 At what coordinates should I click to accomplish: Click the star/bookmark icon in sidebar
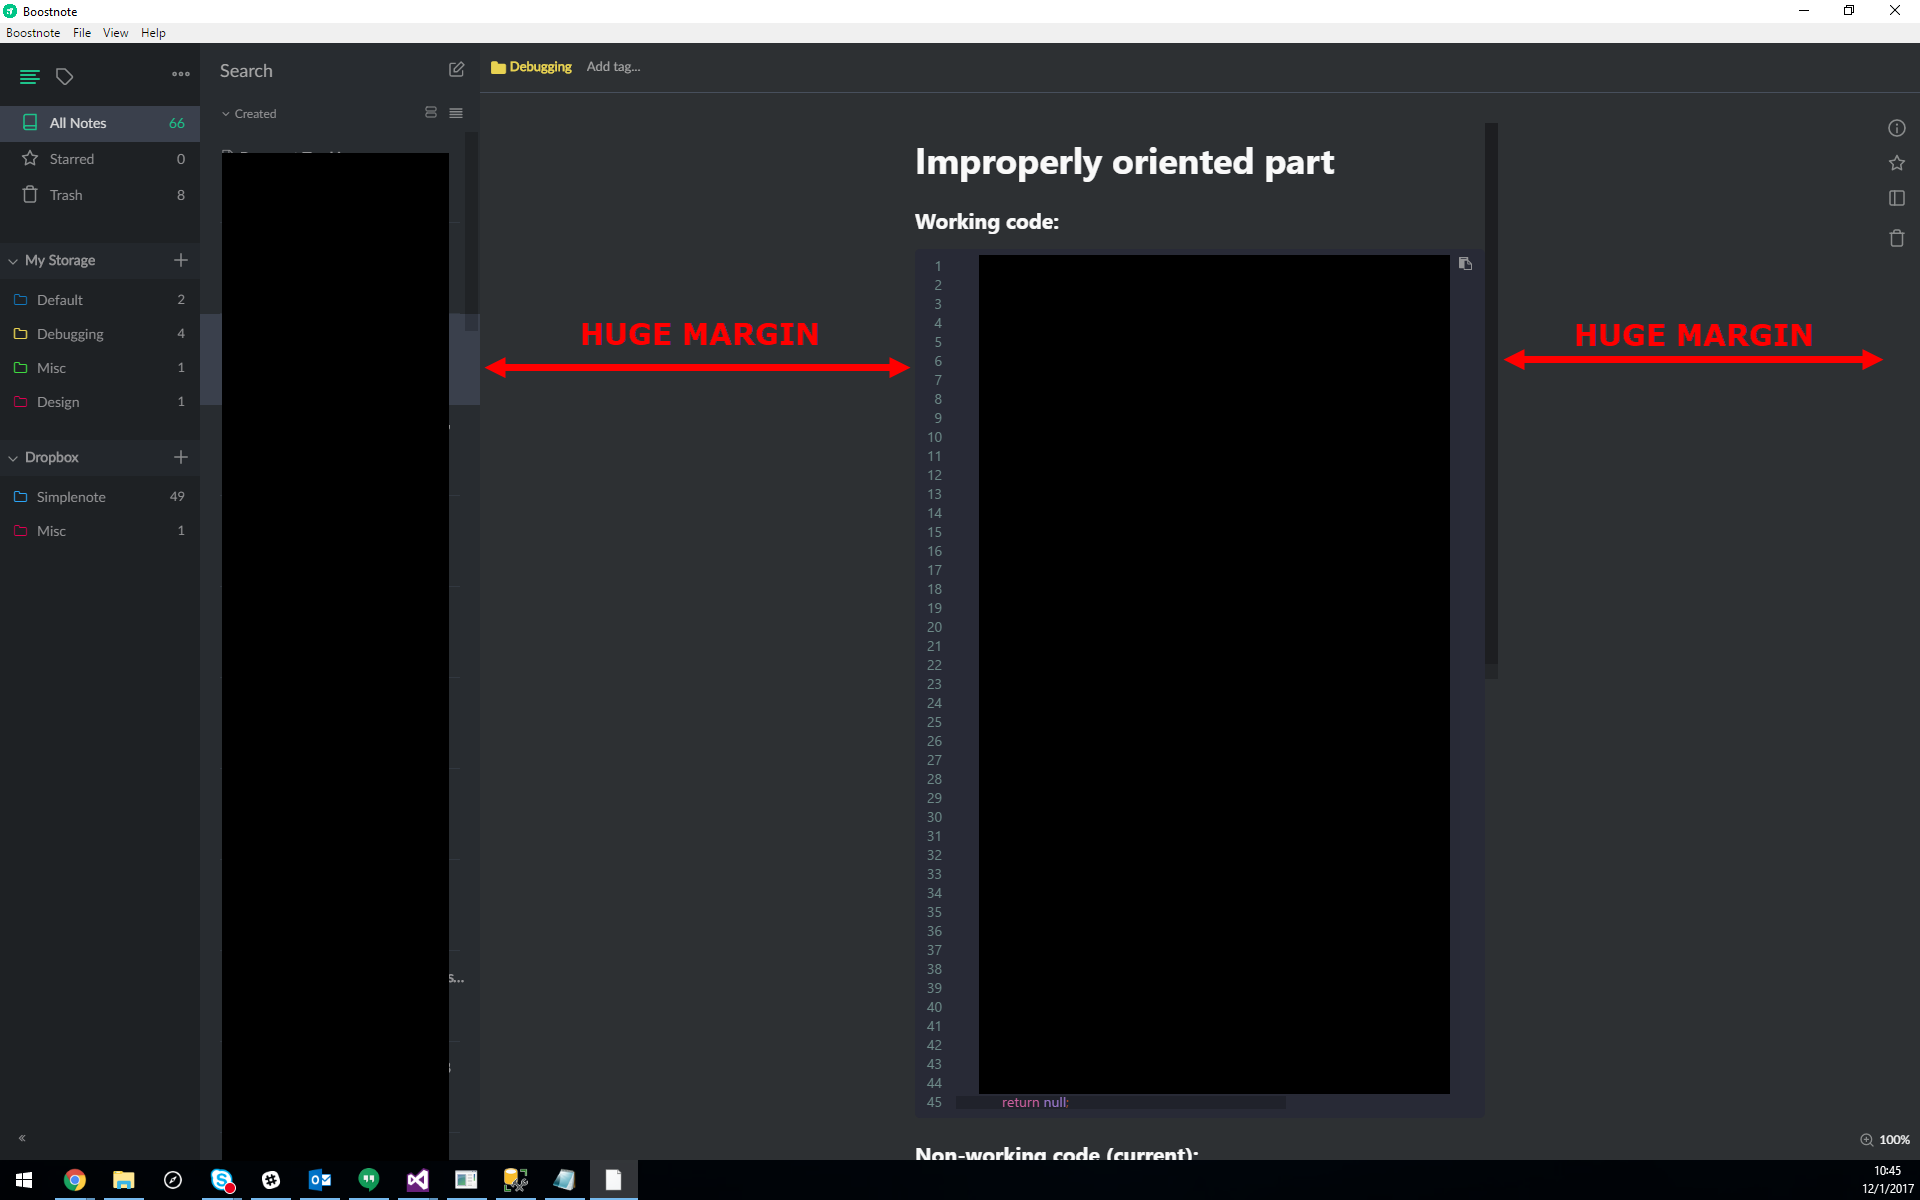click(29, 159)
